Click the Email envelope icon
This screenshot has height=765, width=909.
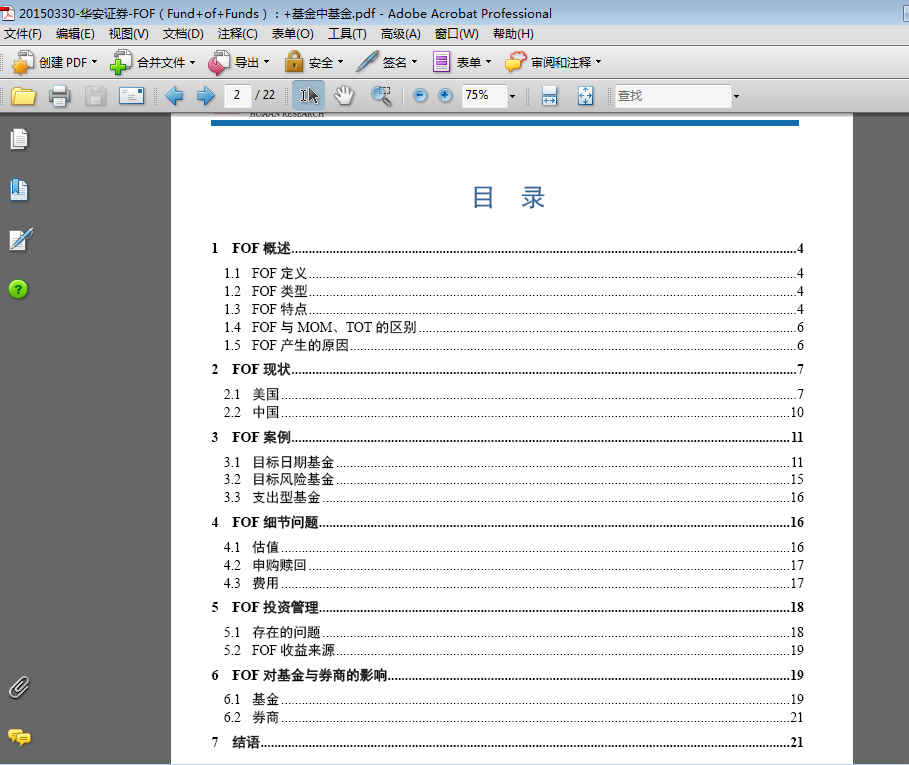click(x=132, y=96)
